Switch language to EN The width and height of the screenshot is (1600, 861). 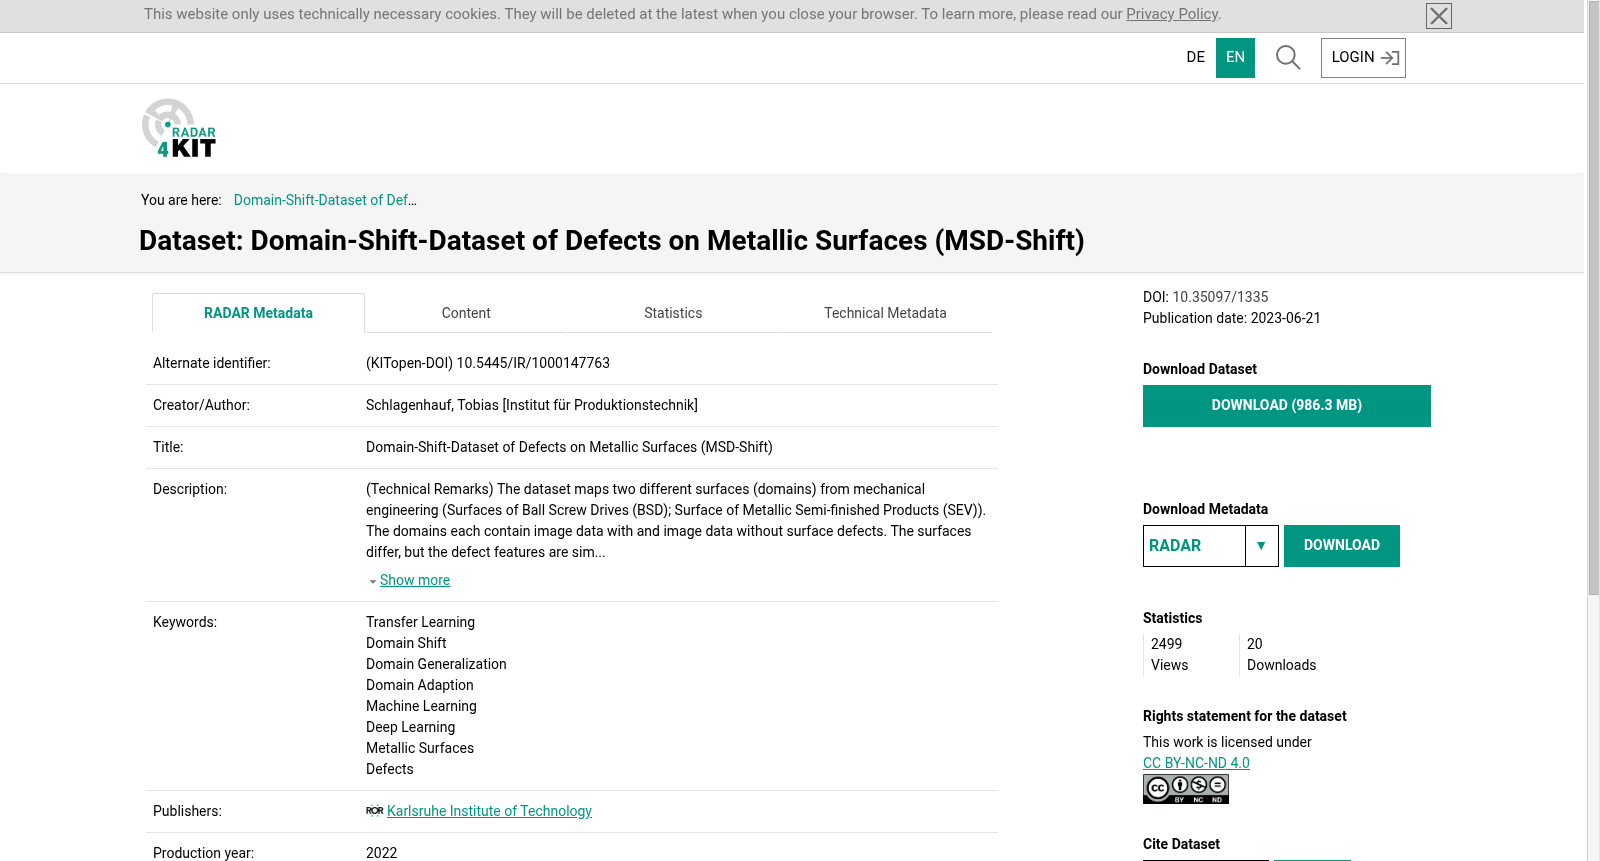pyautogui.click(x=1236, y=58)
